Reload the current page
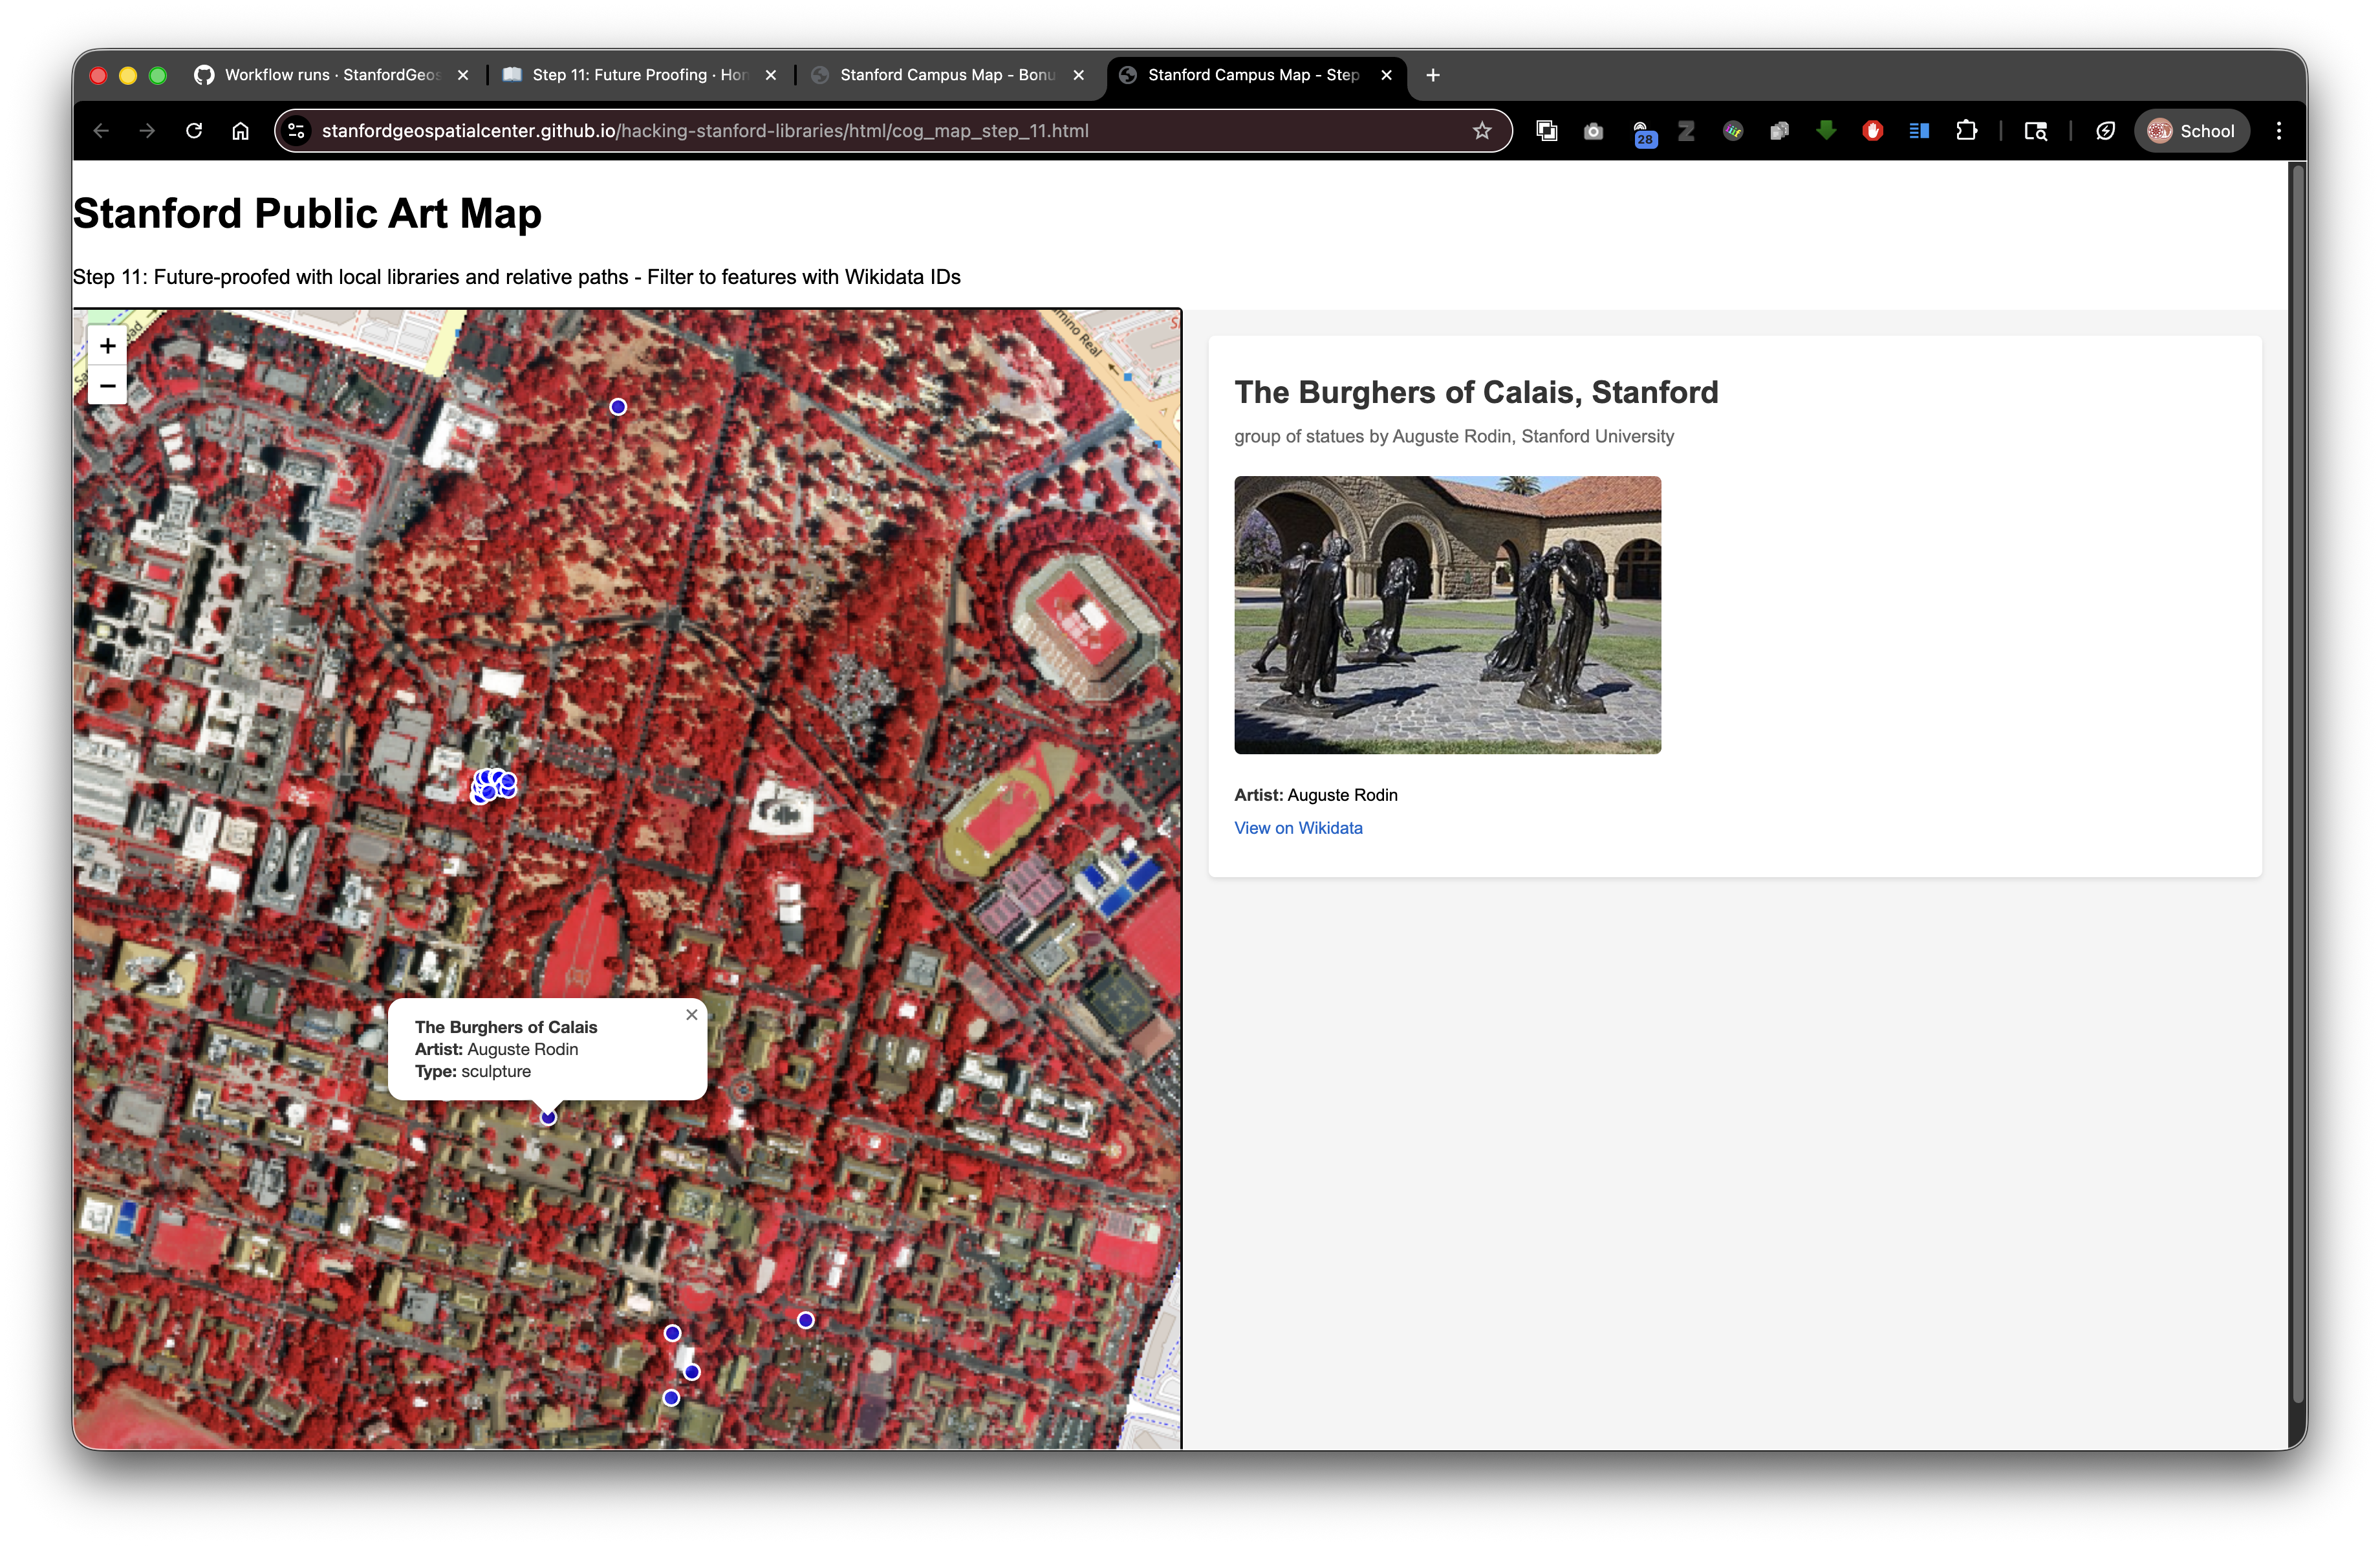The height and width of the screenshot is (1546, 2380). pos(194,130)
